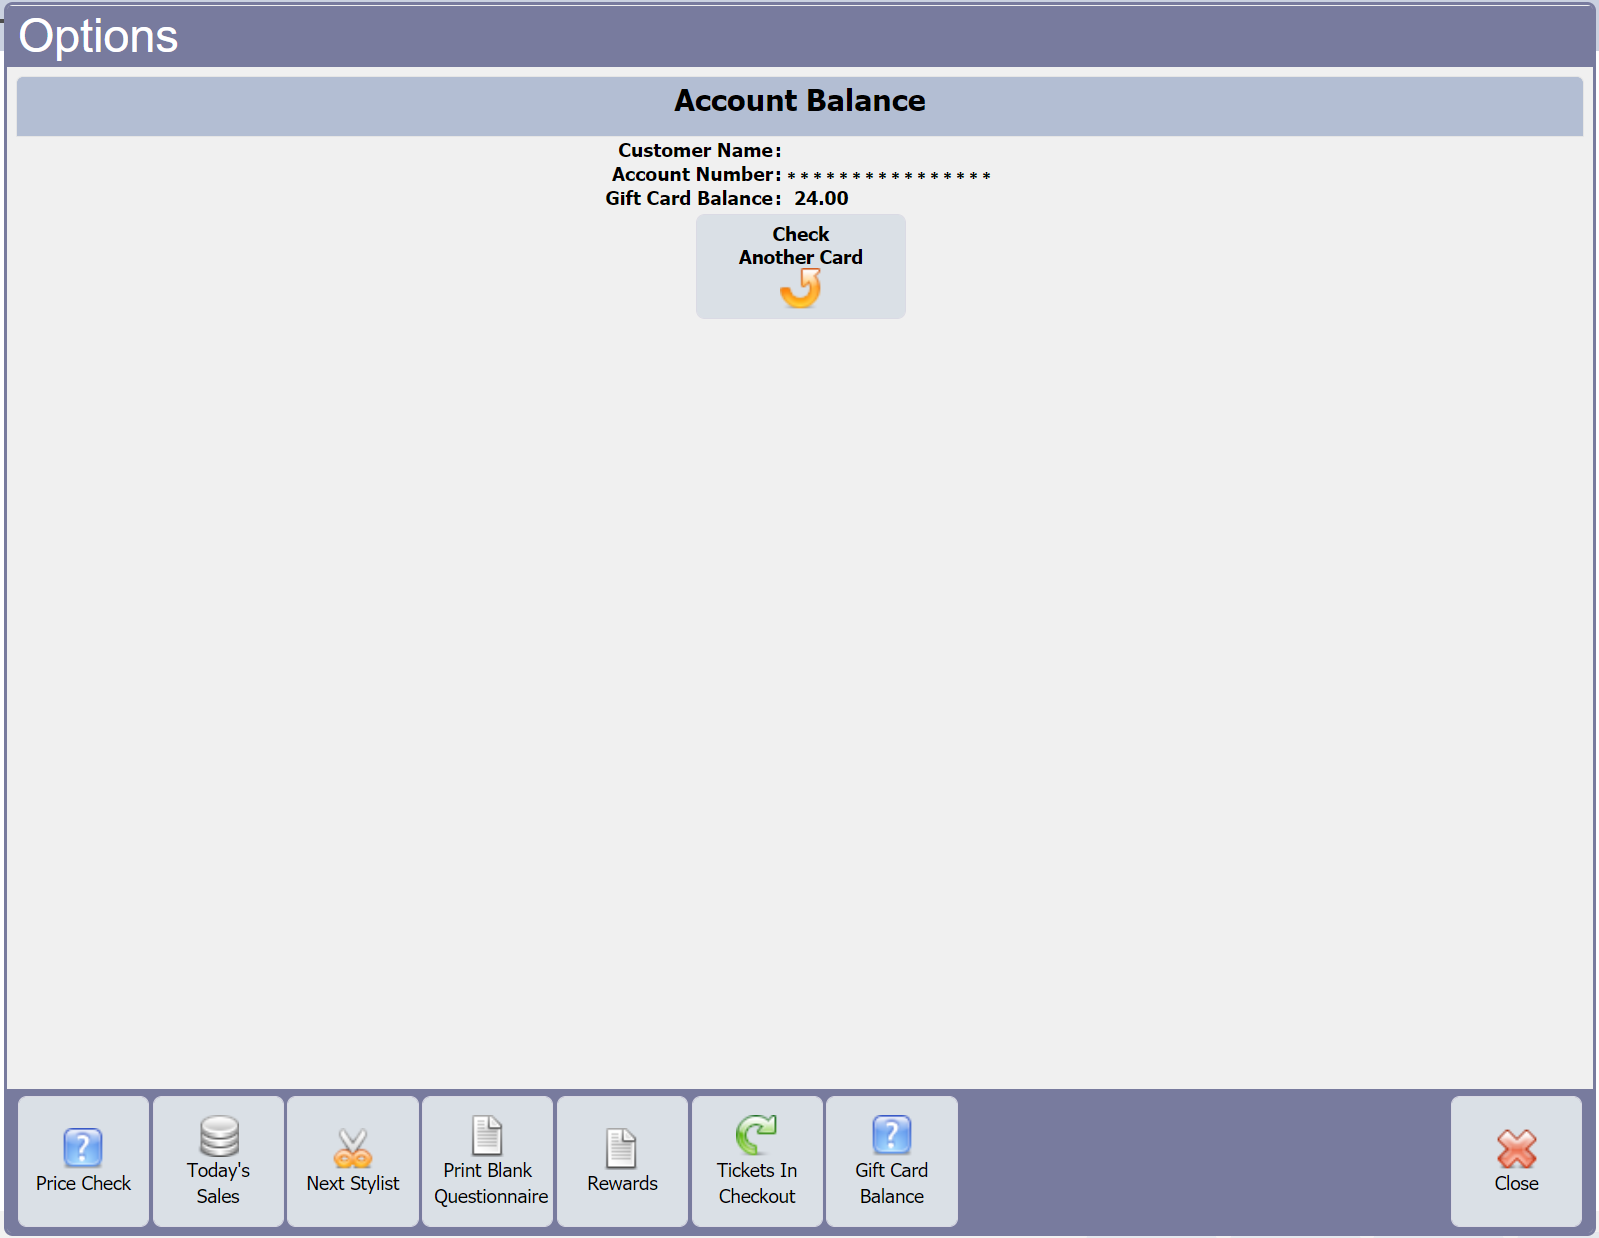Image resolution: width=1599 pixels, height=1238 pixels.
Task: View Today's Sales
Action: (x=218, y=1161)
